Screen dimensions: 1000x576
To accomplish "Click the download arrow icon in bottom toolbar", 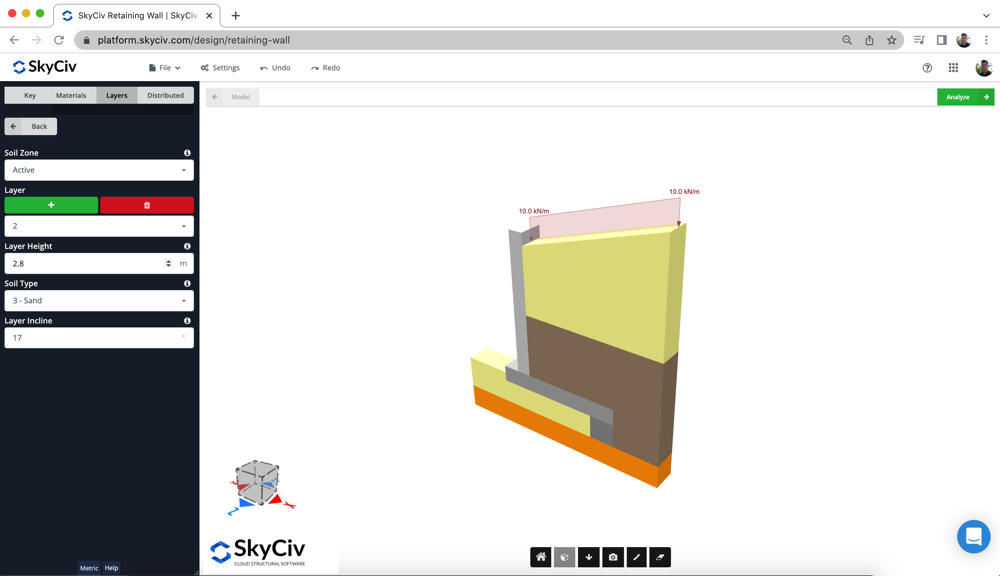I will click(589, 557).
